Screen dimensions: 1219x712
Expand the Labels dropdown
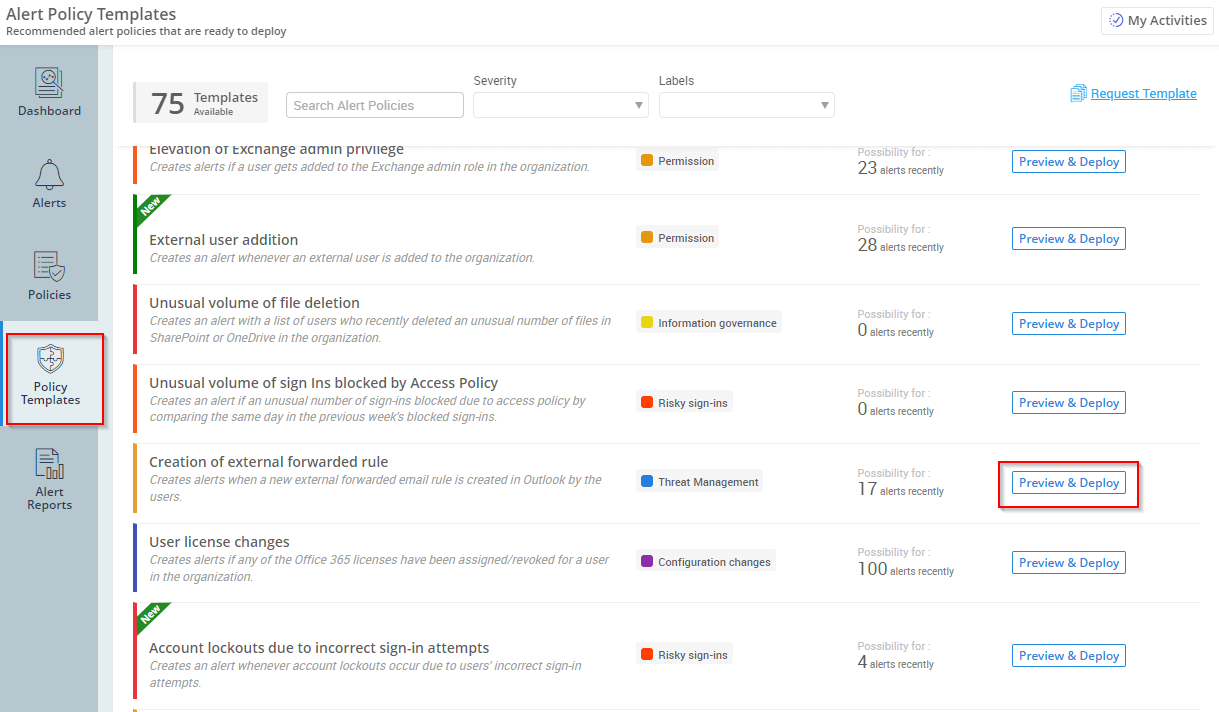click(x=747, y=104)
